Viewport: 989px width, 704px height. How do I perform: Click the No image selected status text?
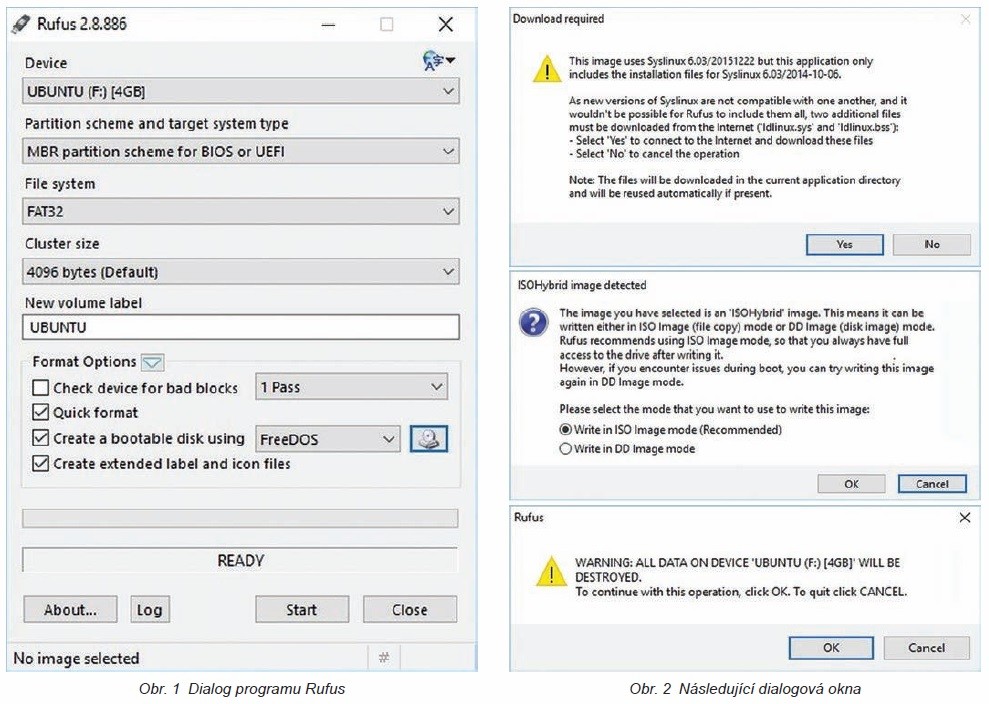(x=76, y=658)
